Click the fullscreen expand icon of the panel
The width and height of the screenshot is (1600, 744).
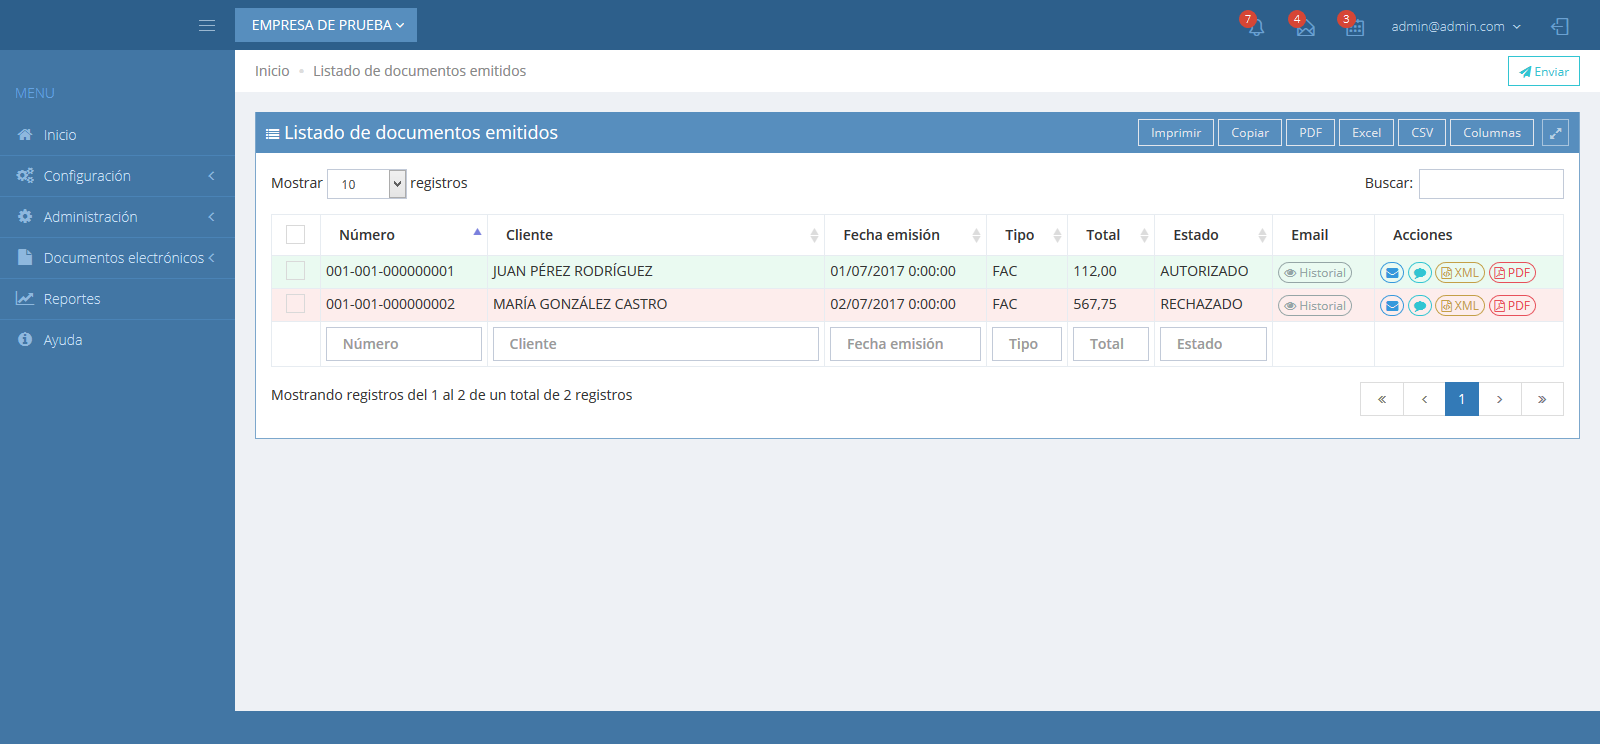(1555, 133)
